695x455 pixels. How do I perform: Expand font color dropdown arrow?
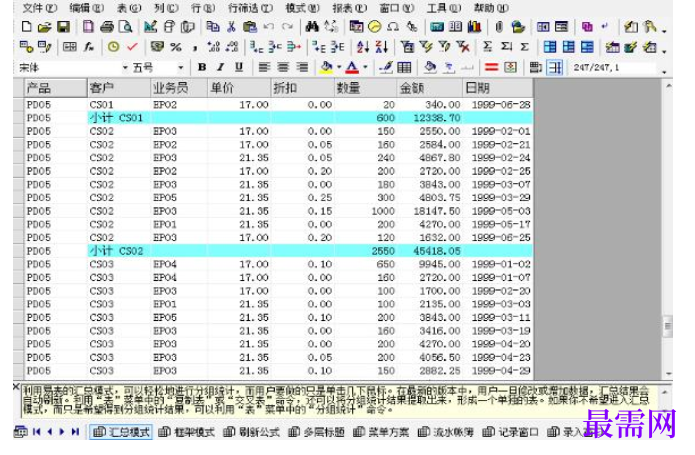pos(366,67)
